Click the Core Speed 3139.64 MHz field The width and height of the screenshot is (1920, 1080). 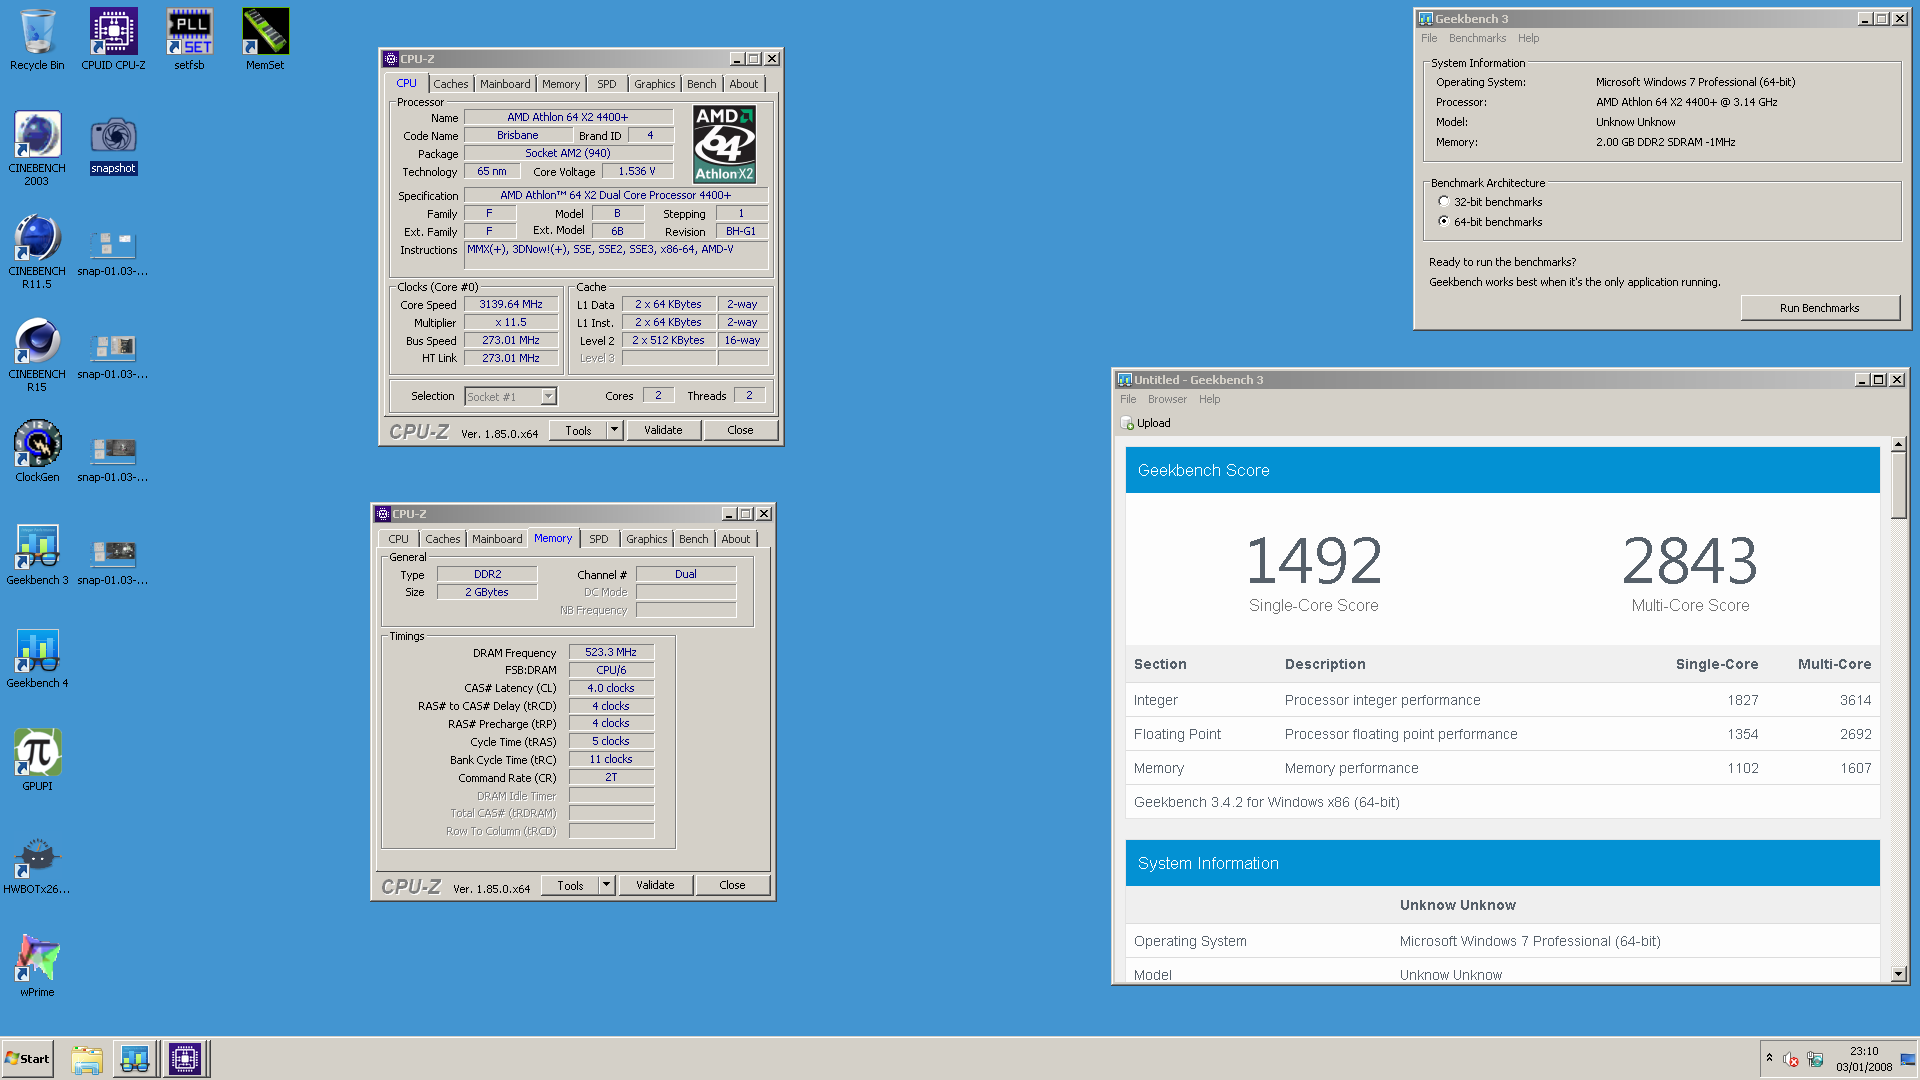pyautogui.click(x=510, y=304)
